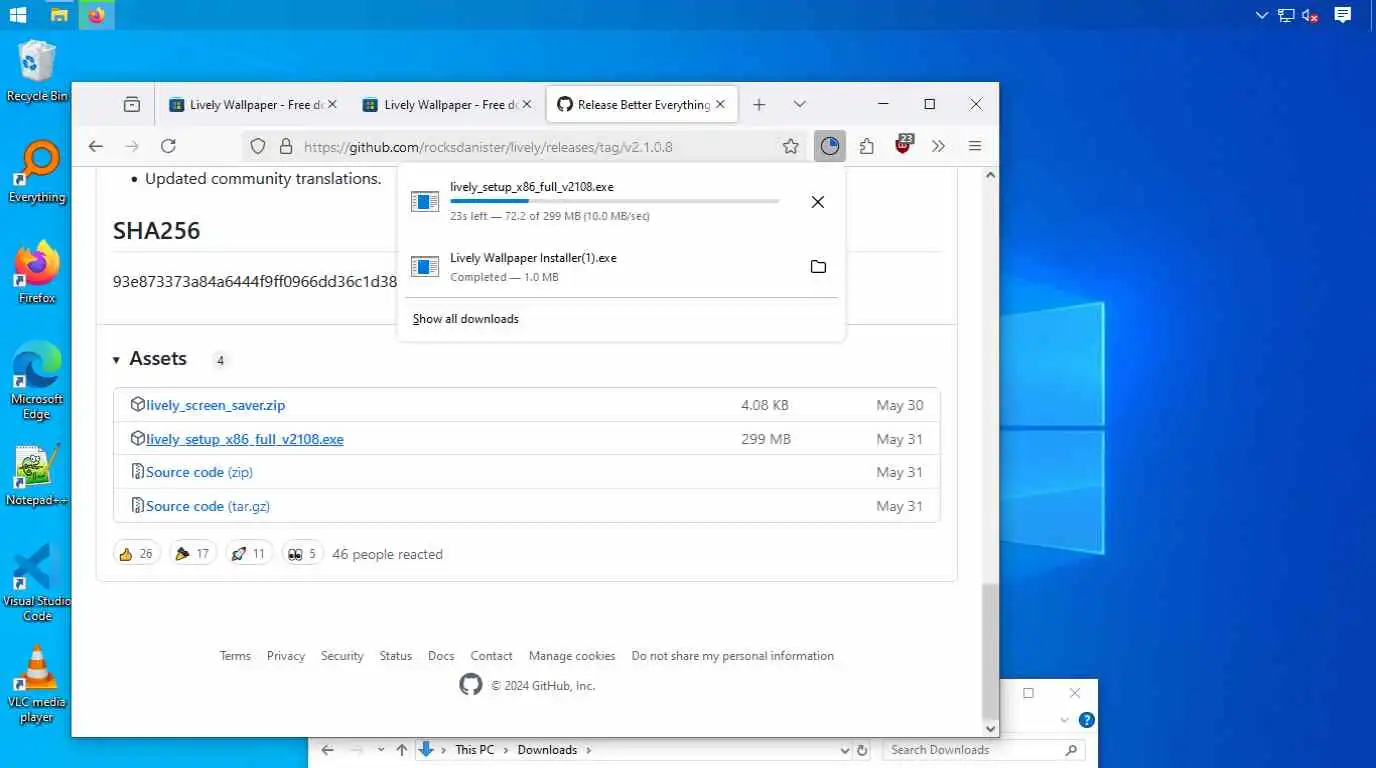Open the uBlock Origin extension icon

point(904,145)
